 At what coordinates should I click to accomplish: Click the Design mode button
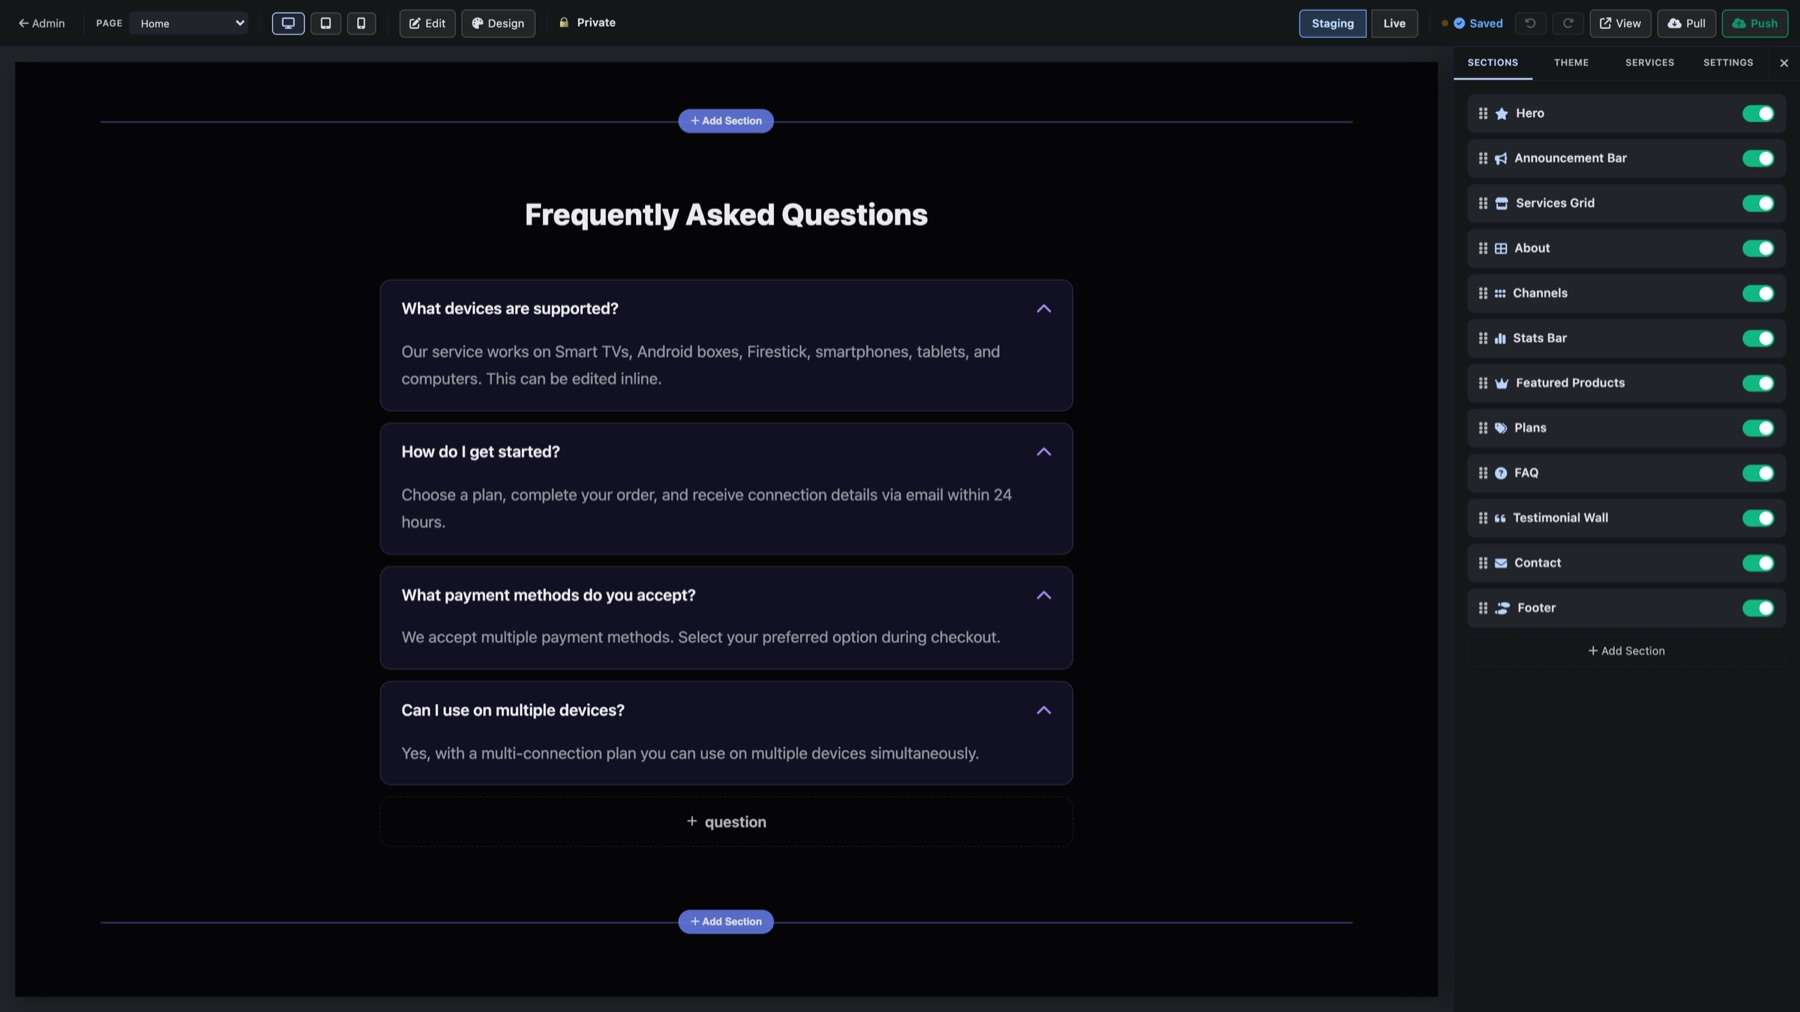coord(498,23)
